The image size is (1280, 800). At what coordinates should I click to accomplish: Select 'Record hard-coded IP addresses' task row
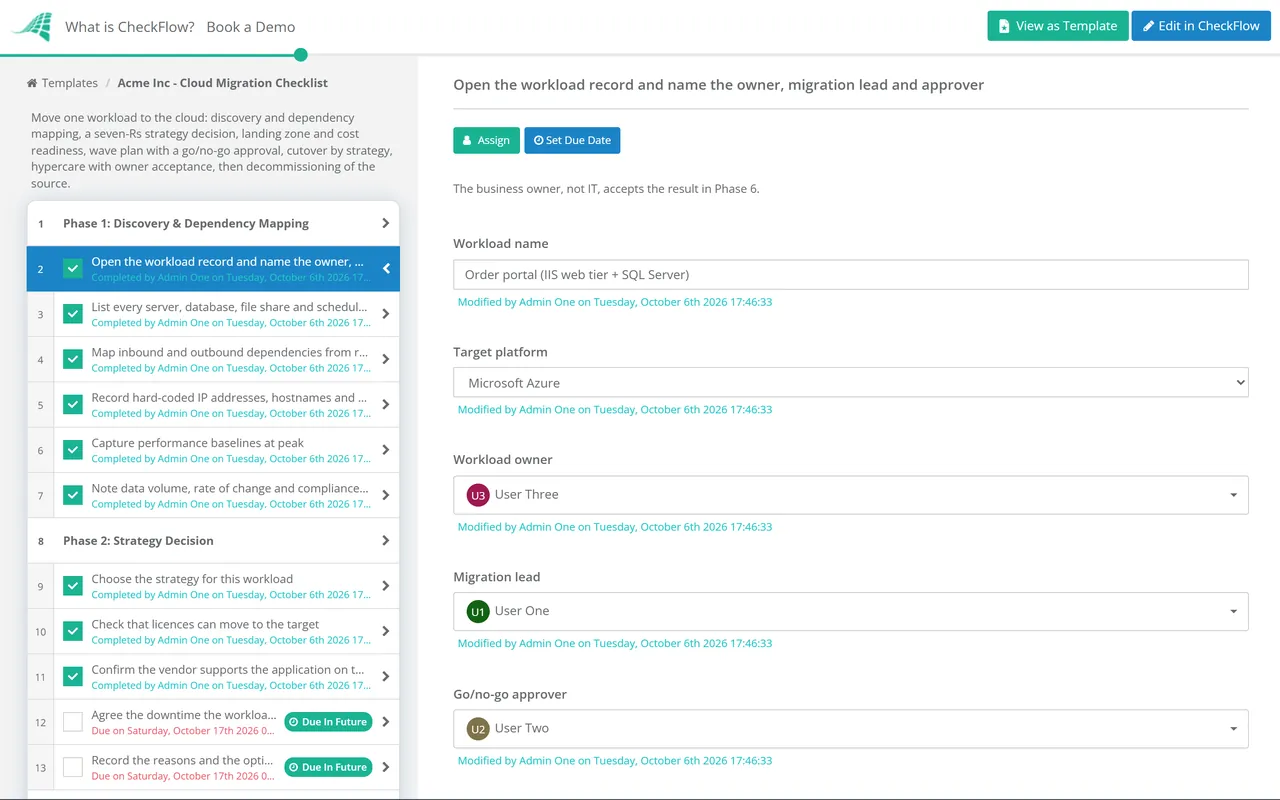[213, 405]
